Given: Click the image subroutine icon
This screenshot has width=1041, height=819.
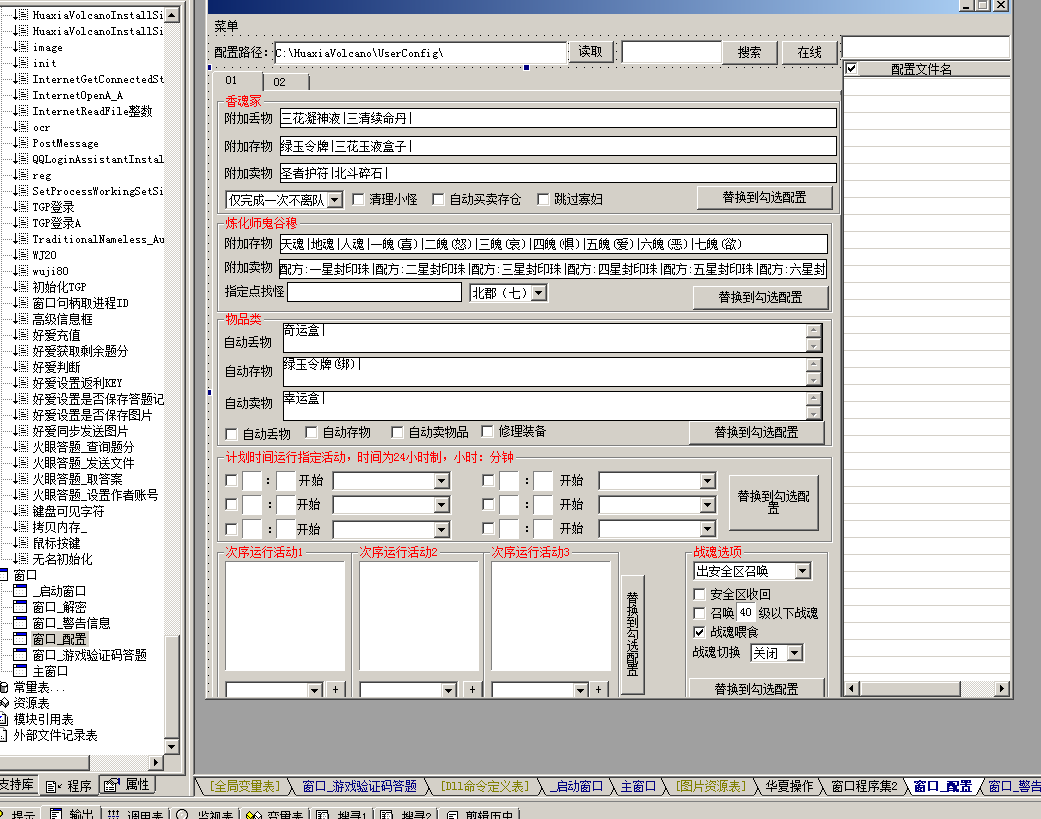Looking at the screenshot, I should point(22,46).
